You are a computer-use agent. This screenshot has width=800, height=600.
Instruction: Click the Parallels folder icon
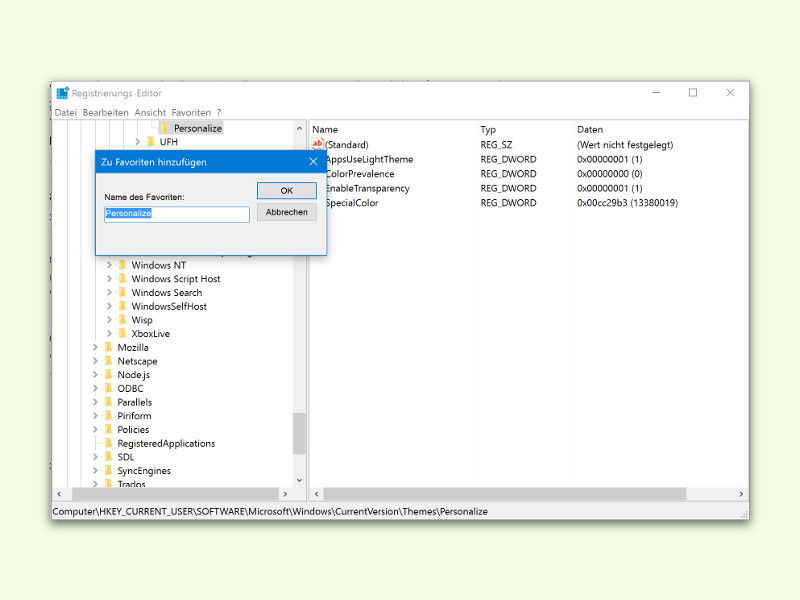(108, 402)
